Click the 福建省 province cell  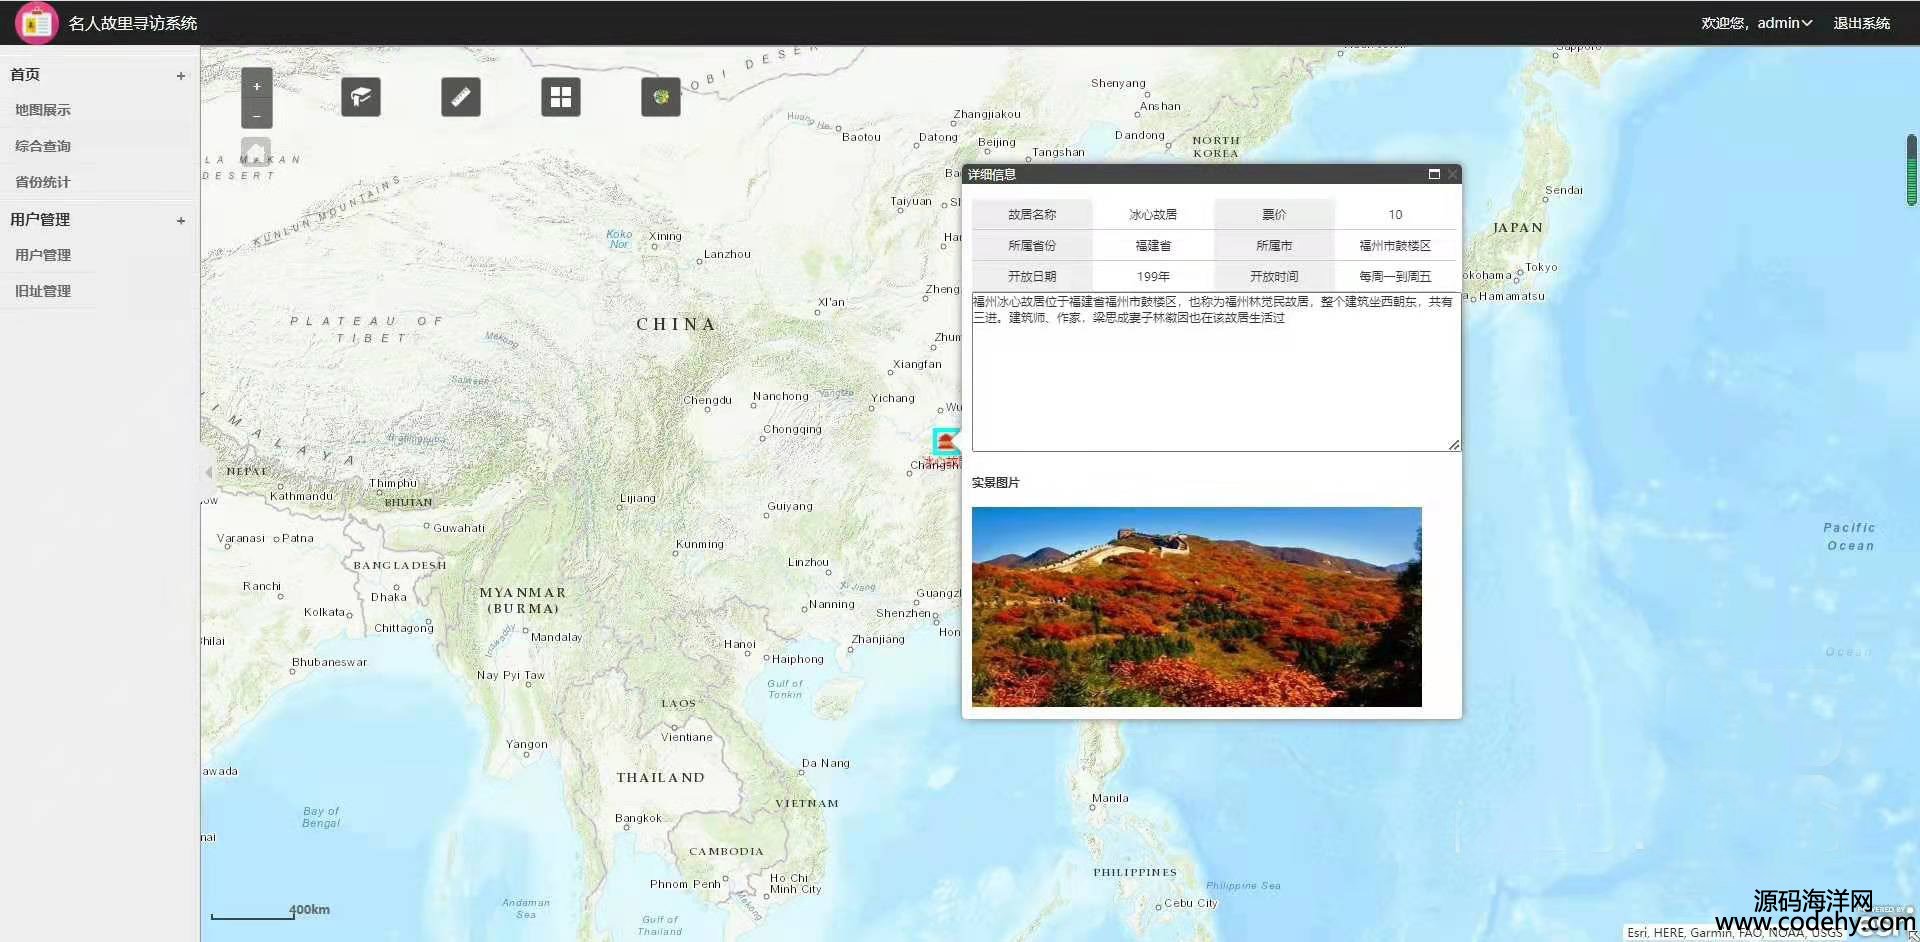click(x=1153, y=245)
